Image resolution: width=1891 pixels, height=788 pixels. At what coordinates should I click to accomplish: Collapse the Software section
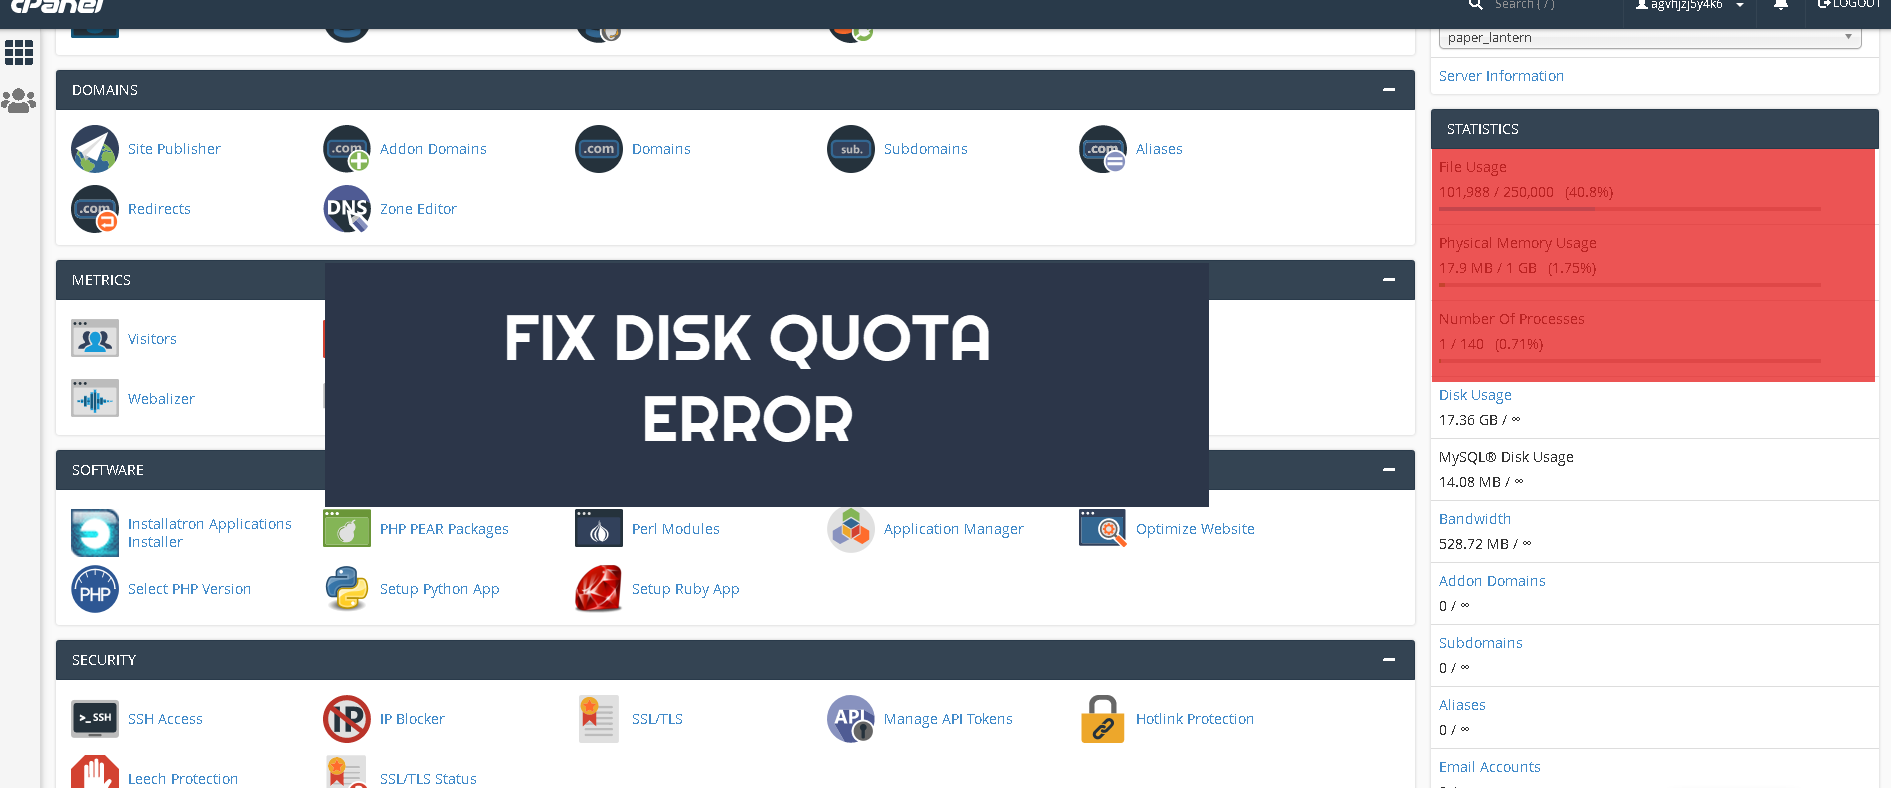1389,470
